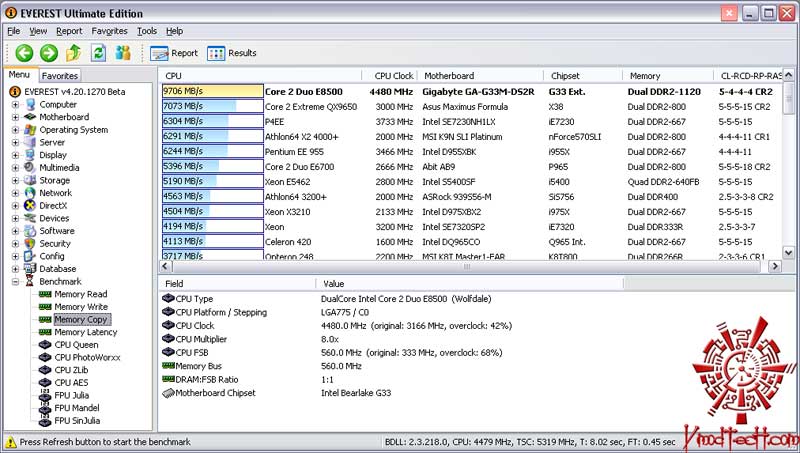
Task: Select CPU Queen benchmark
Action: click(x=77, y=345)
